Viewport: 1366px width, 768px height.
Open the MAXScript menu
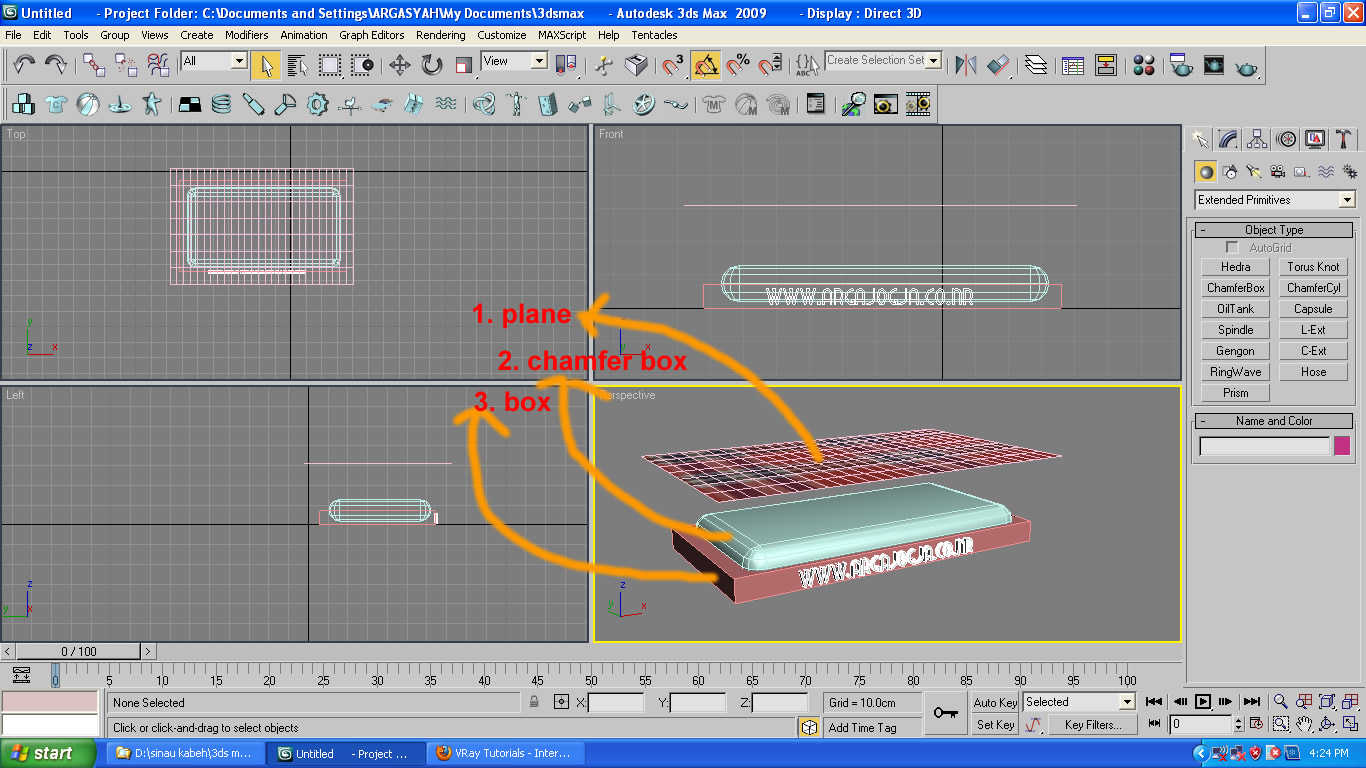point(562,35)
